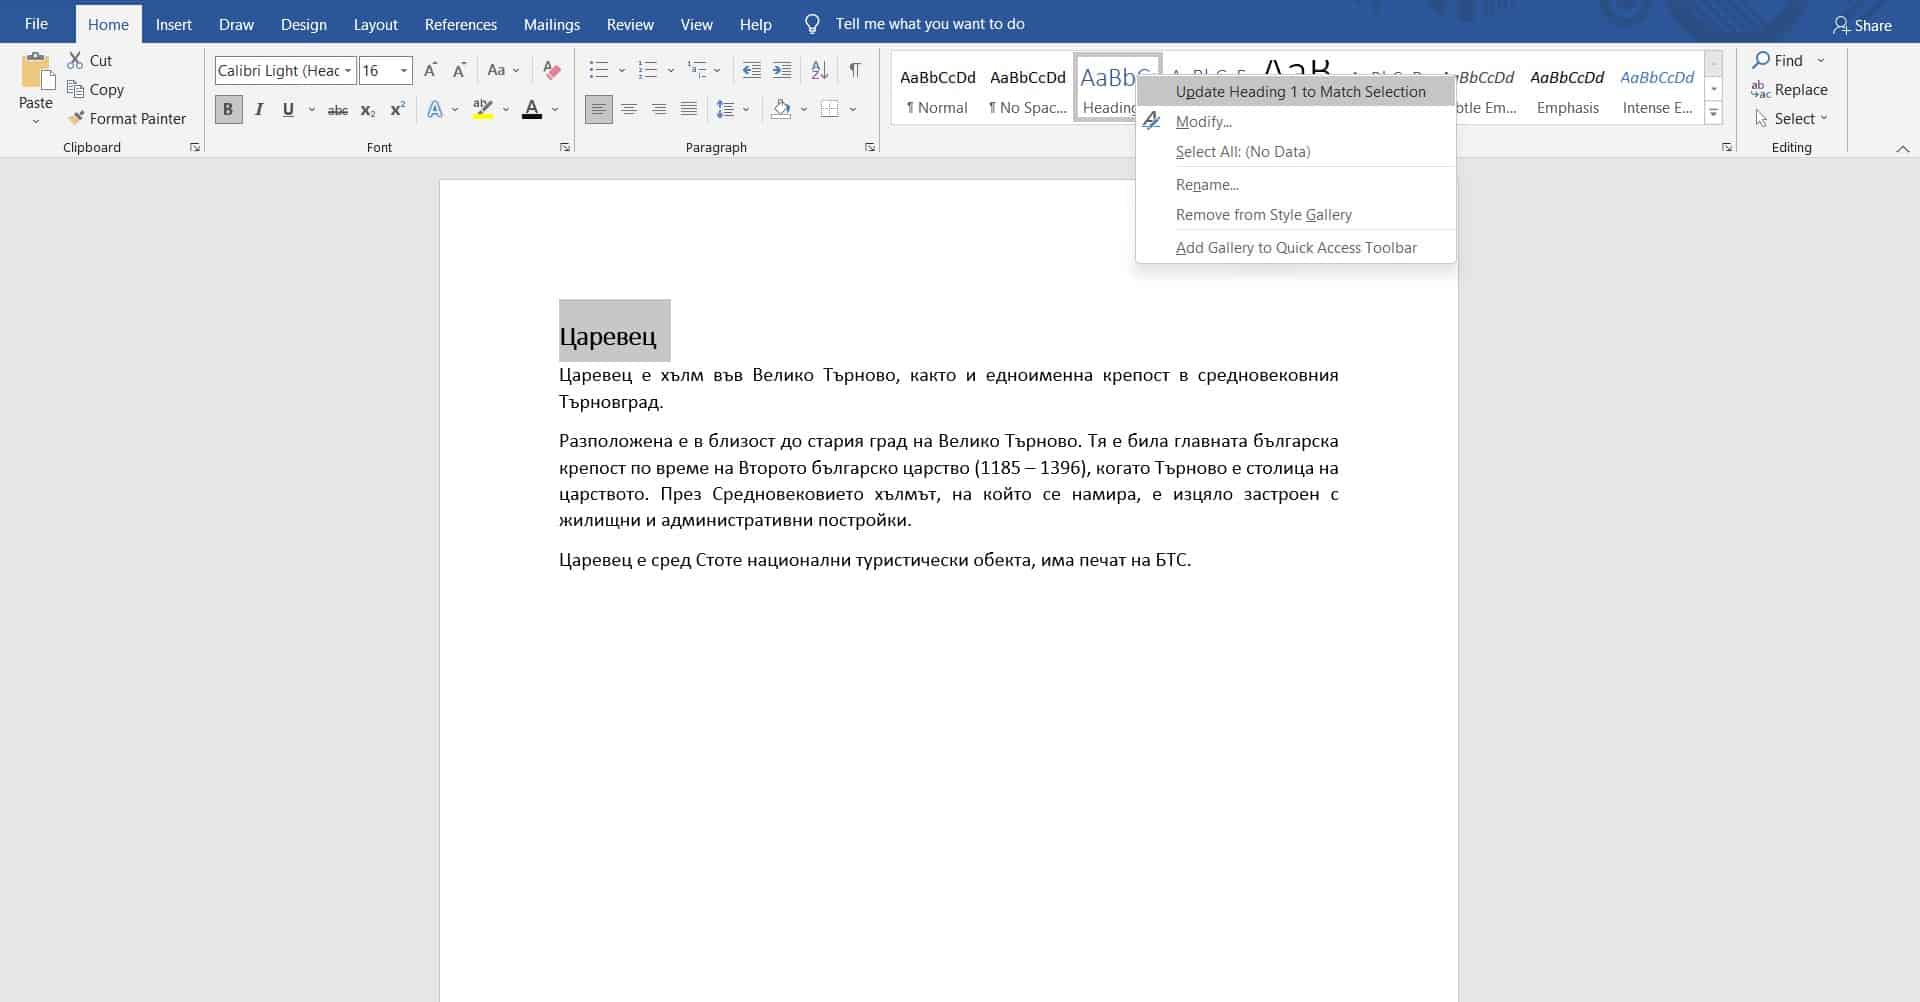The height and width of the screenshot is (1002, 1920).
Task: Toggle subscript formatting
Action: [368, 111]
